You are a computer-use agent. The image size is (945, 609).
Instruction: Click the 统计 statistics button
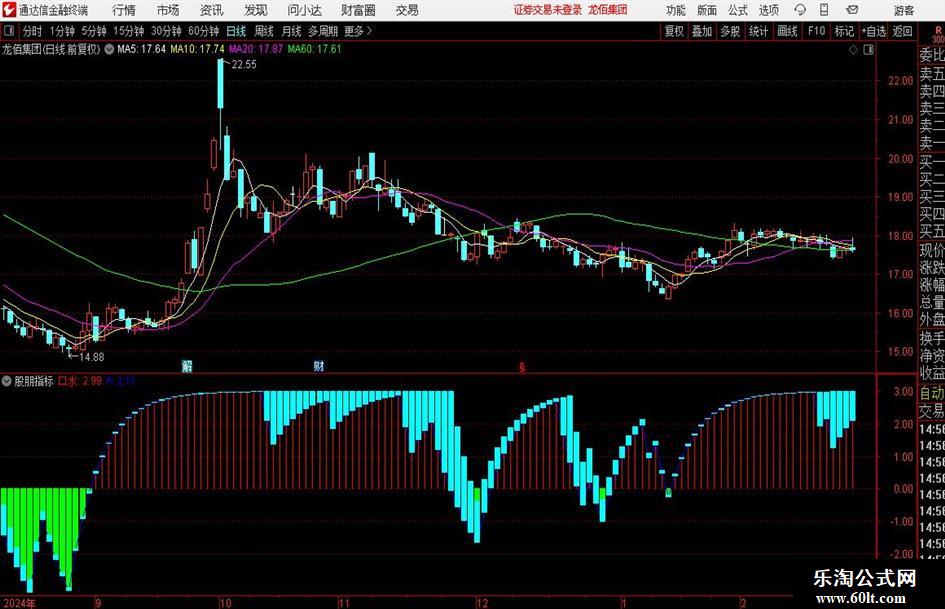[758, 31]
